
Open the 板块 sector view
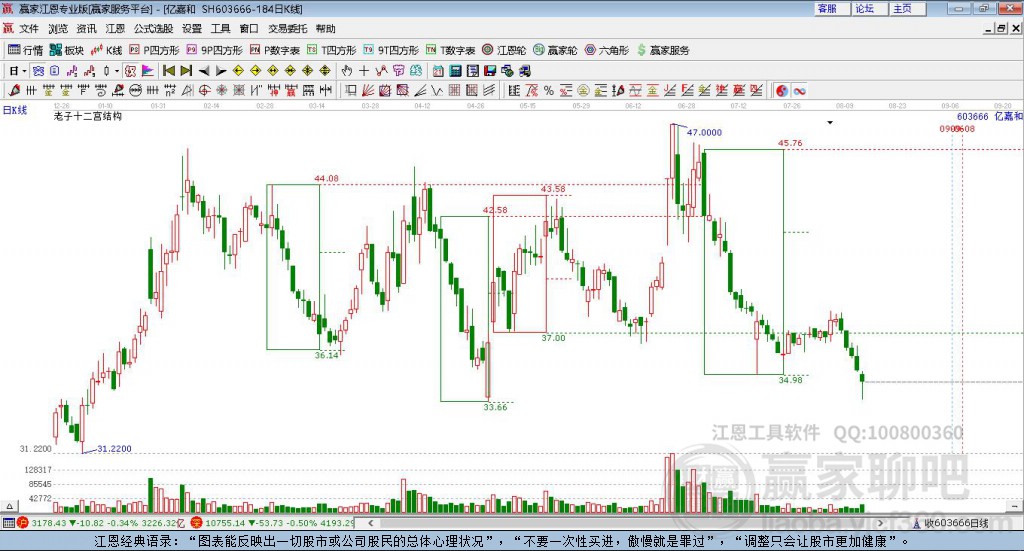(x=67, y=50)
